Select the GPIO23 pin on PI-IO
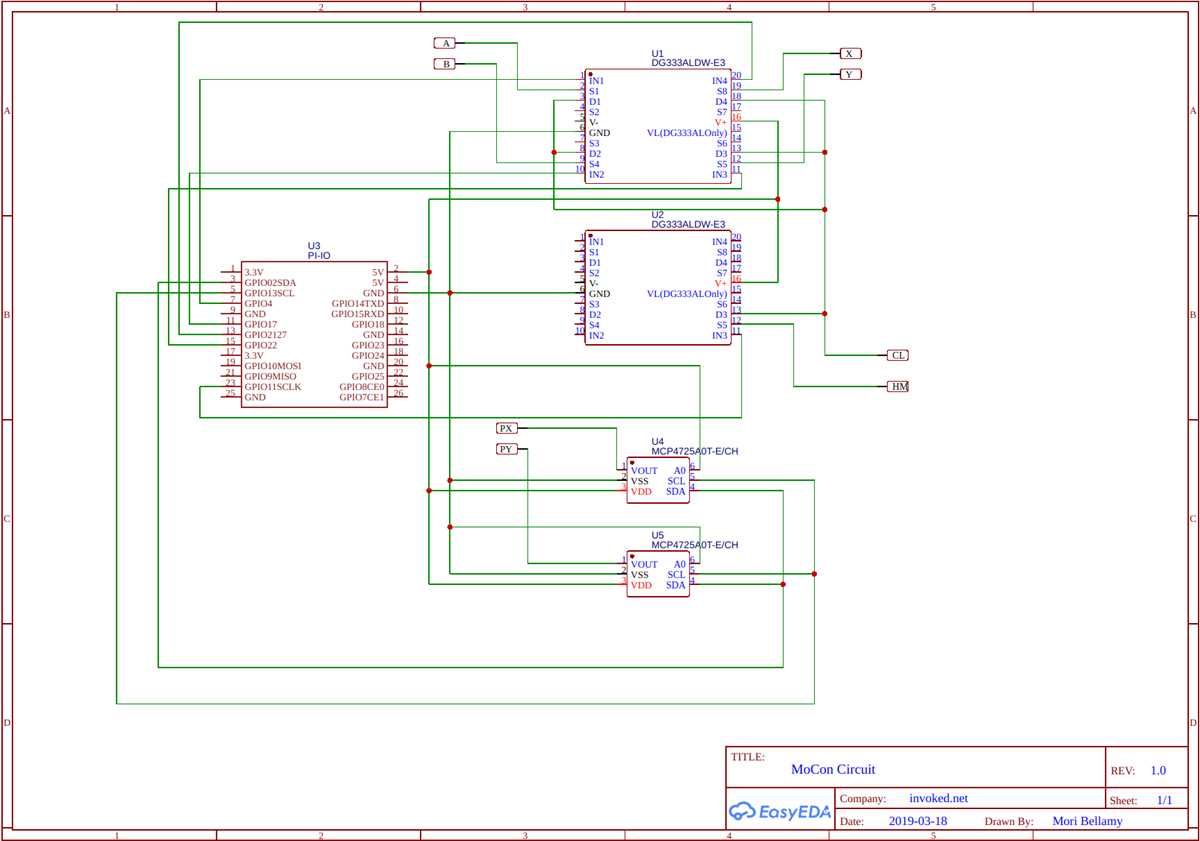This screenshot has height=841, width=1200. 368,345
